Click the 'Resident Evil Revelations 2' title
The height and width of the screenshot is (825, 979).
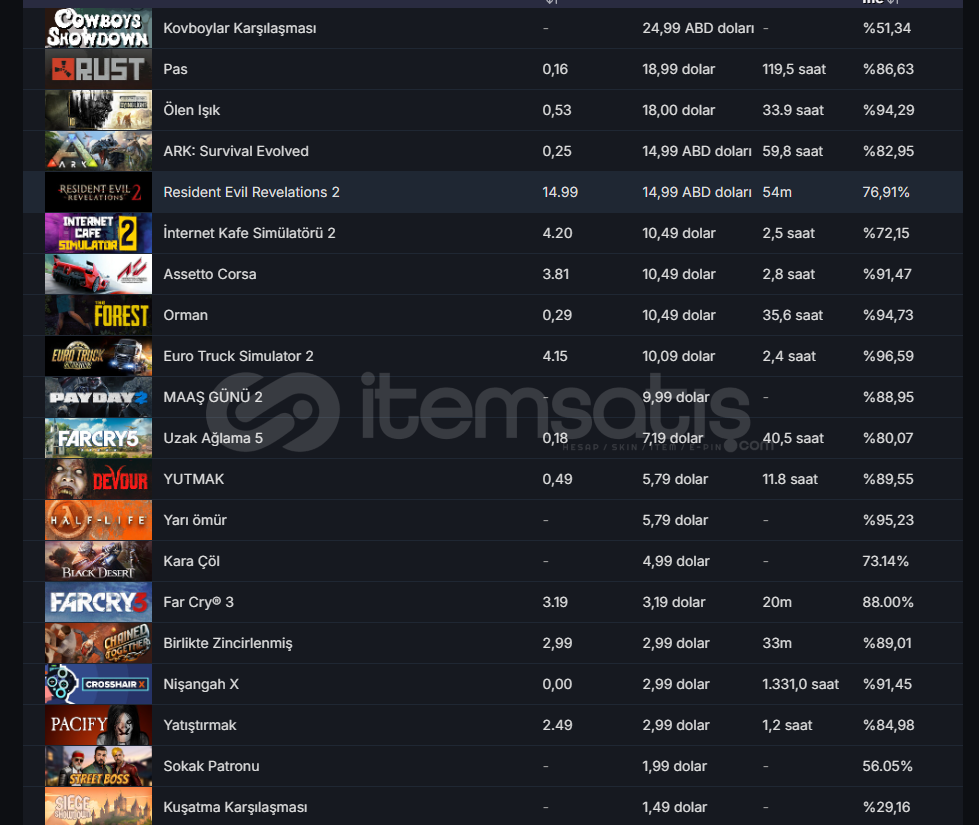(252, 192)
